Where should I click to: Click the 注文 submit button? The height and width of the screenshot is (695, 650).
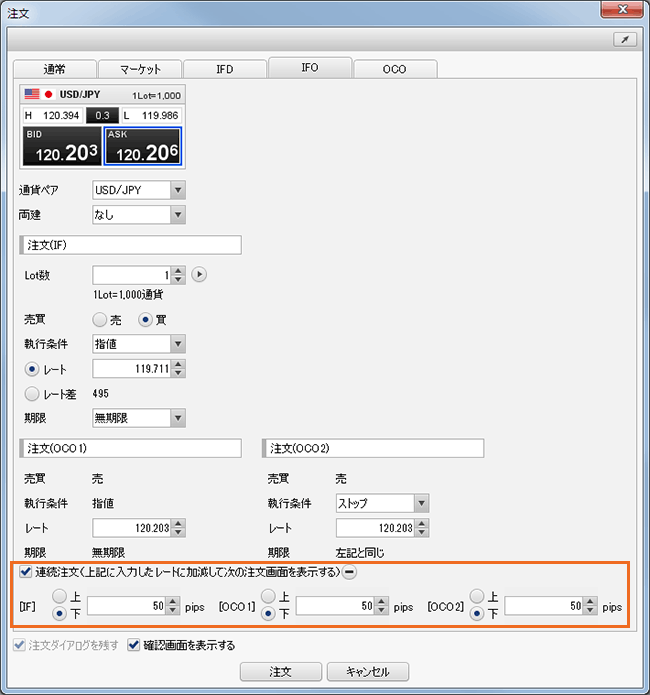[279, 671]
